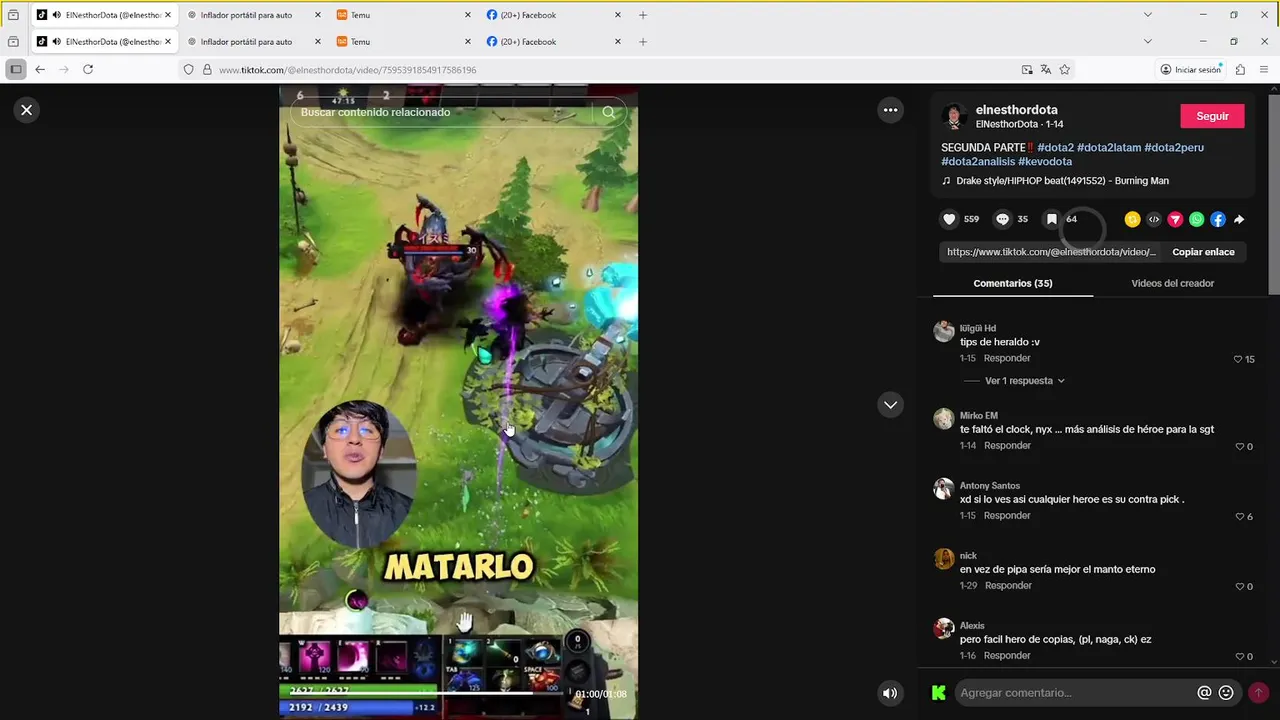Reply to Alexis's comment

(1007, 656)
